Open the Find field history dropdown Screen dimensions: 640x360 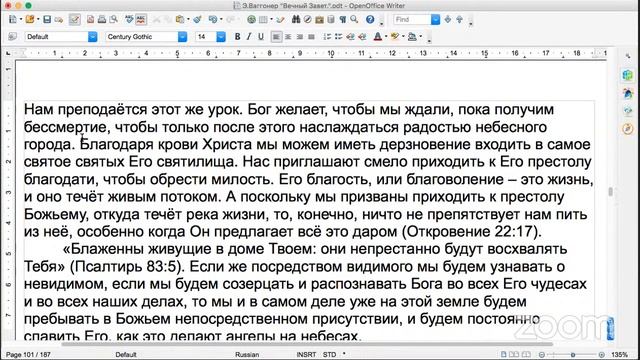436,19
